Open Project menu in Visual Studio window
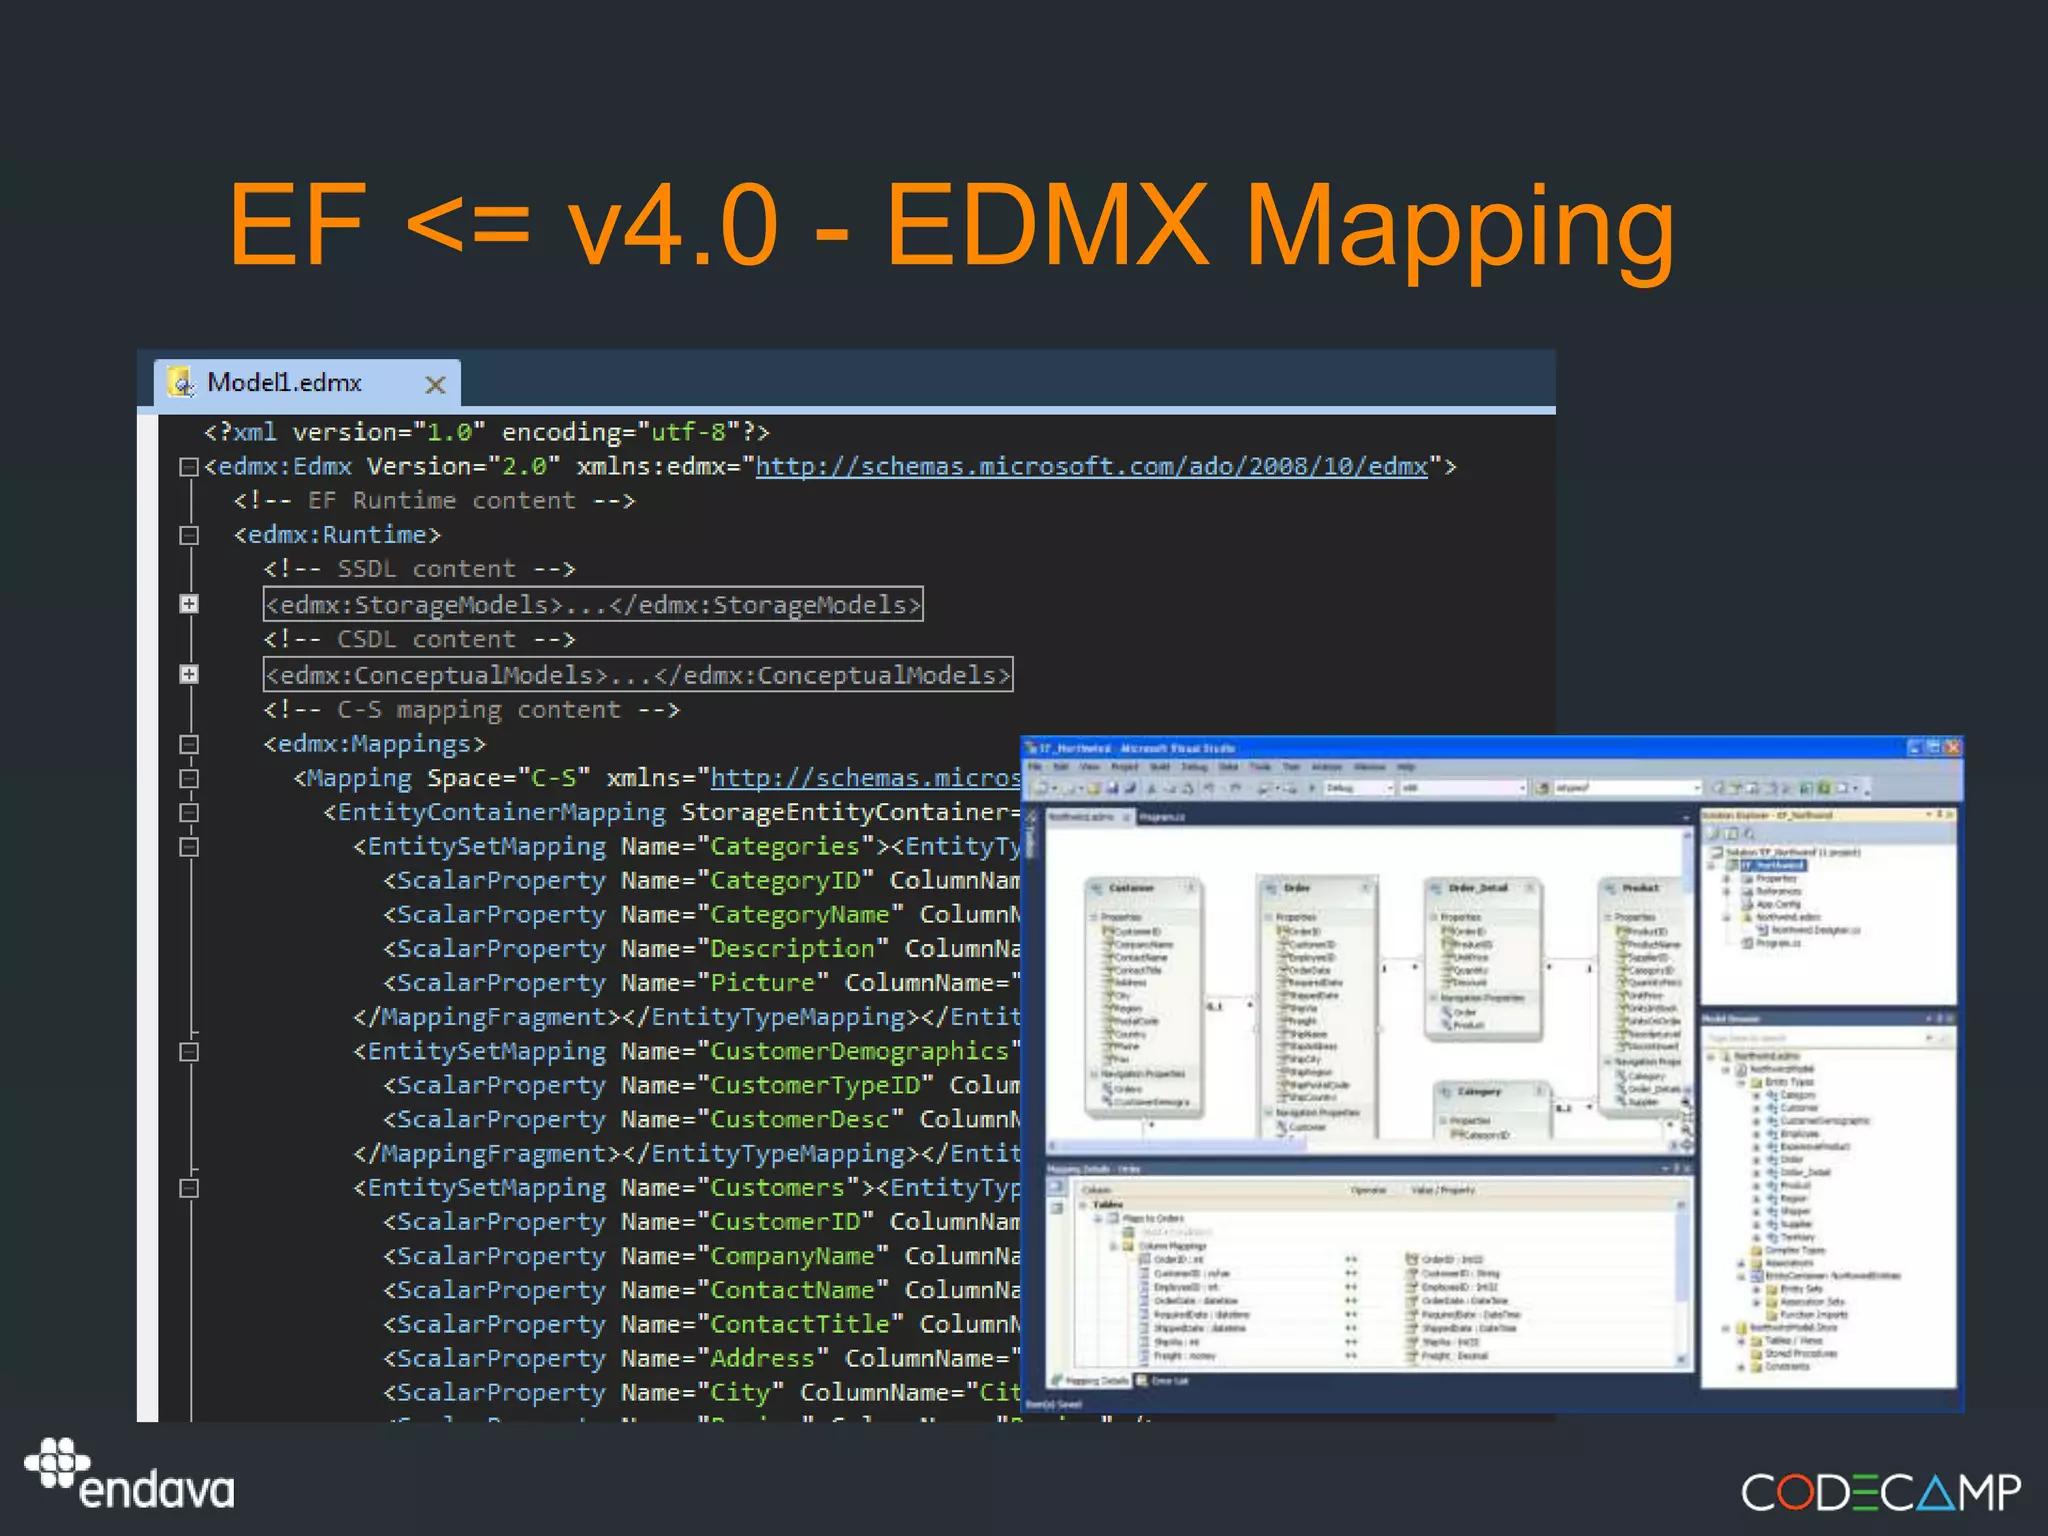The width and height of the screenshot is (2048, 1536). (x=1125, y=767)
